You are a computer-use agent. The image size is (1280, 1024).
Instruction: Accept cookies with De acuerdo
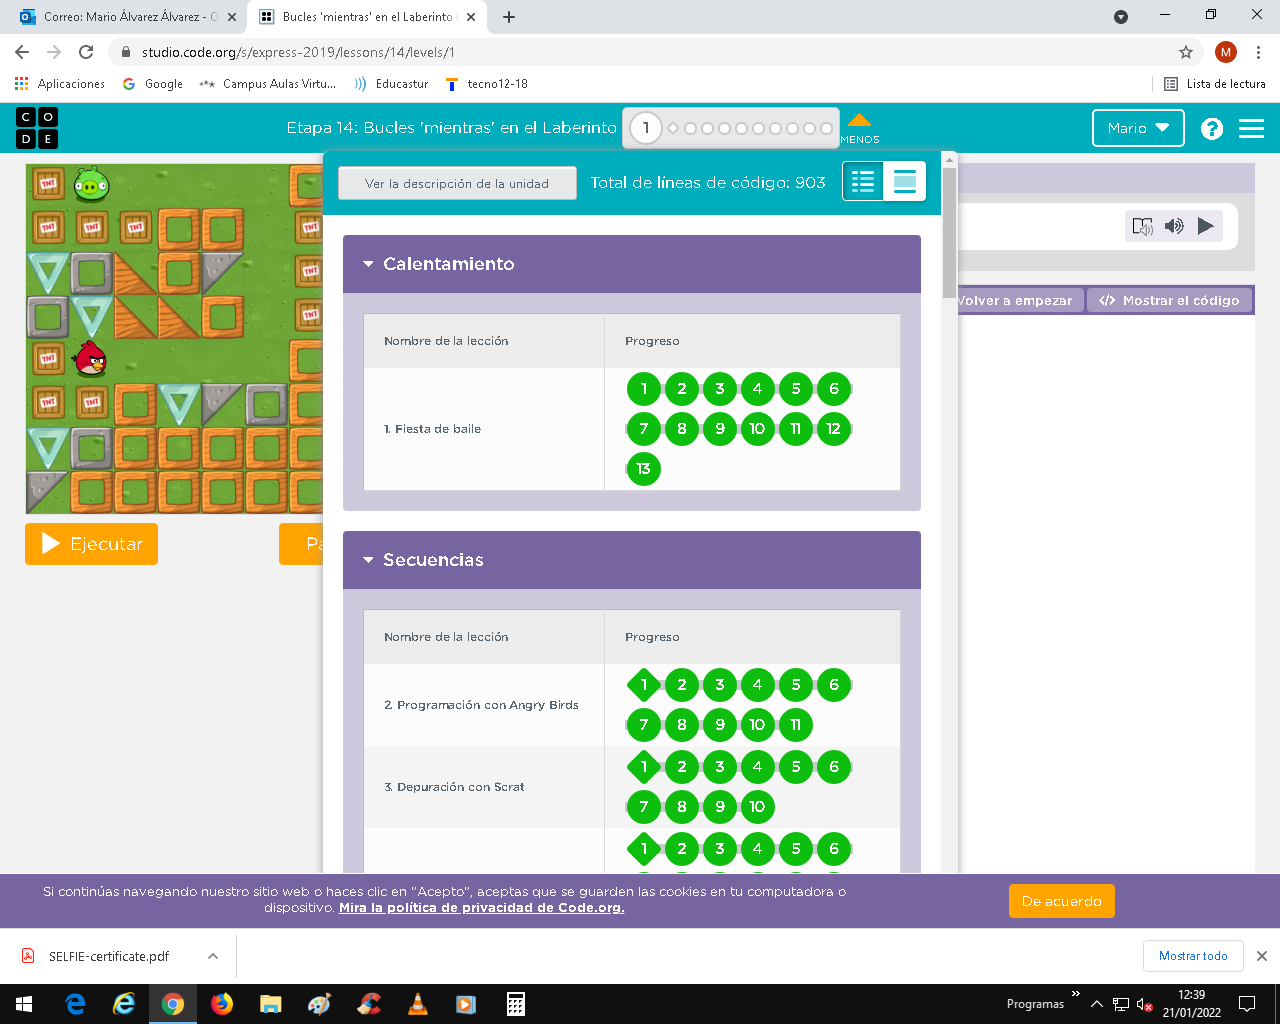[x=1062, y=901]
